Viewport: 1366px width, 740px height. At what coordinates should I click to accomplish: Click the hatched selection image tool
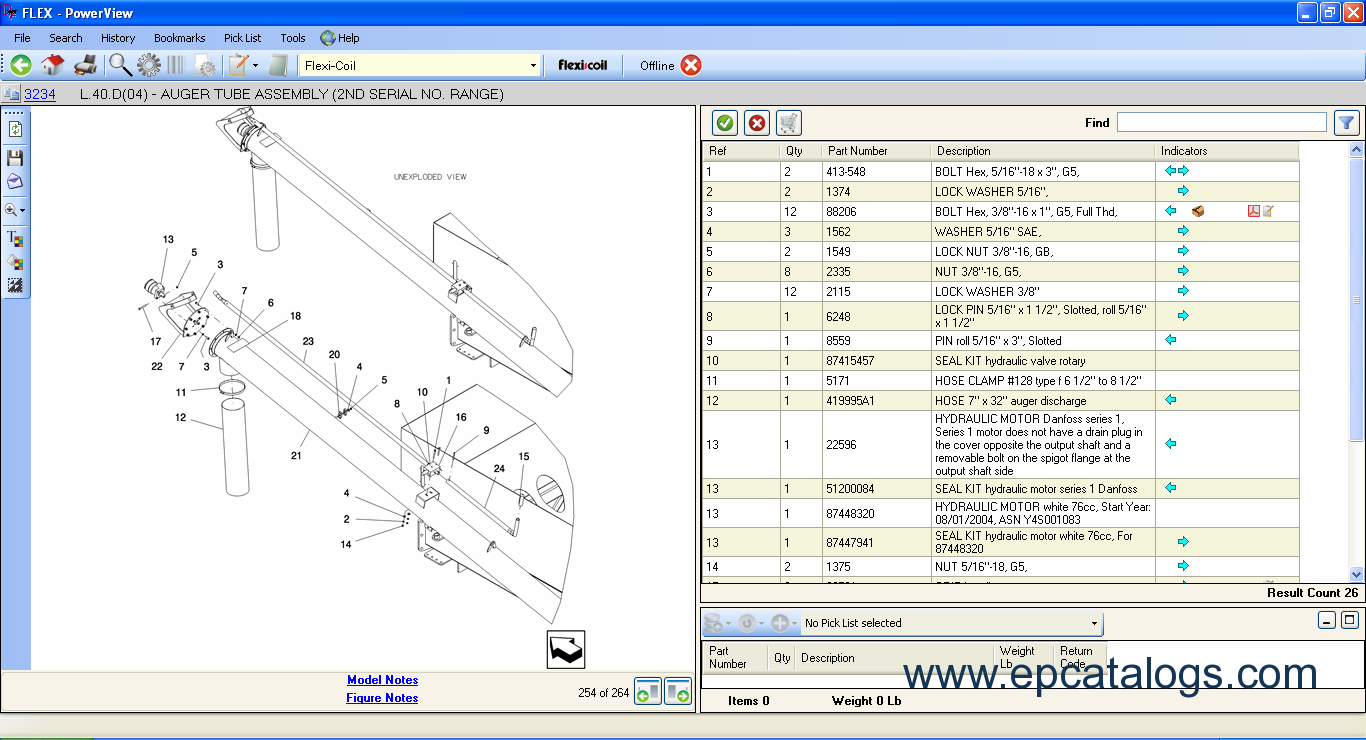[x=14, y=286]
